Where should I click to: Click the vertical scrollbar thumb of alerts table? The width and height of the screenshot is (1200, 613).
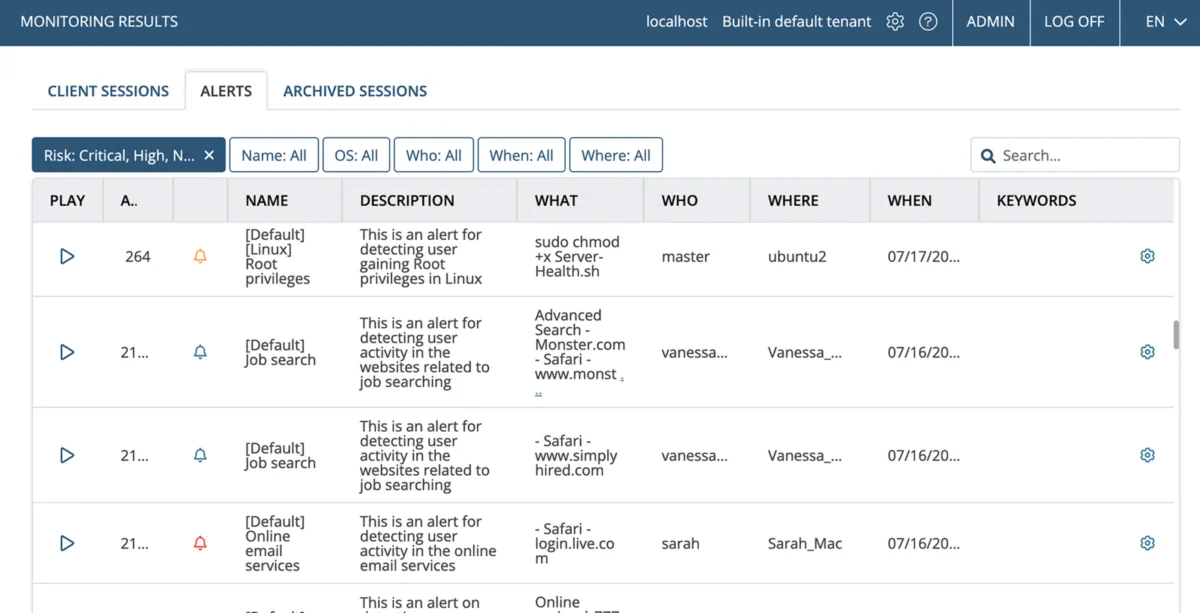point(1176,335)
